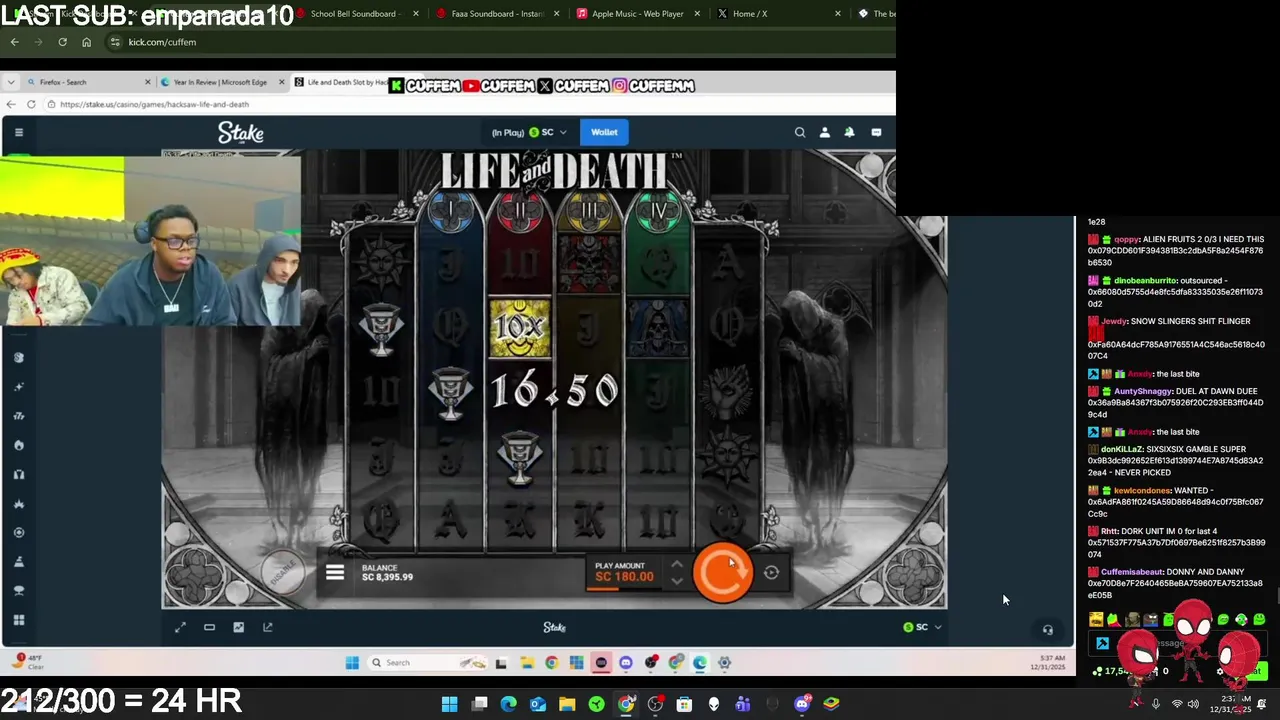Open the live support headset icon
This screenshot has height=720, width=1280.
coord(1047,630)
